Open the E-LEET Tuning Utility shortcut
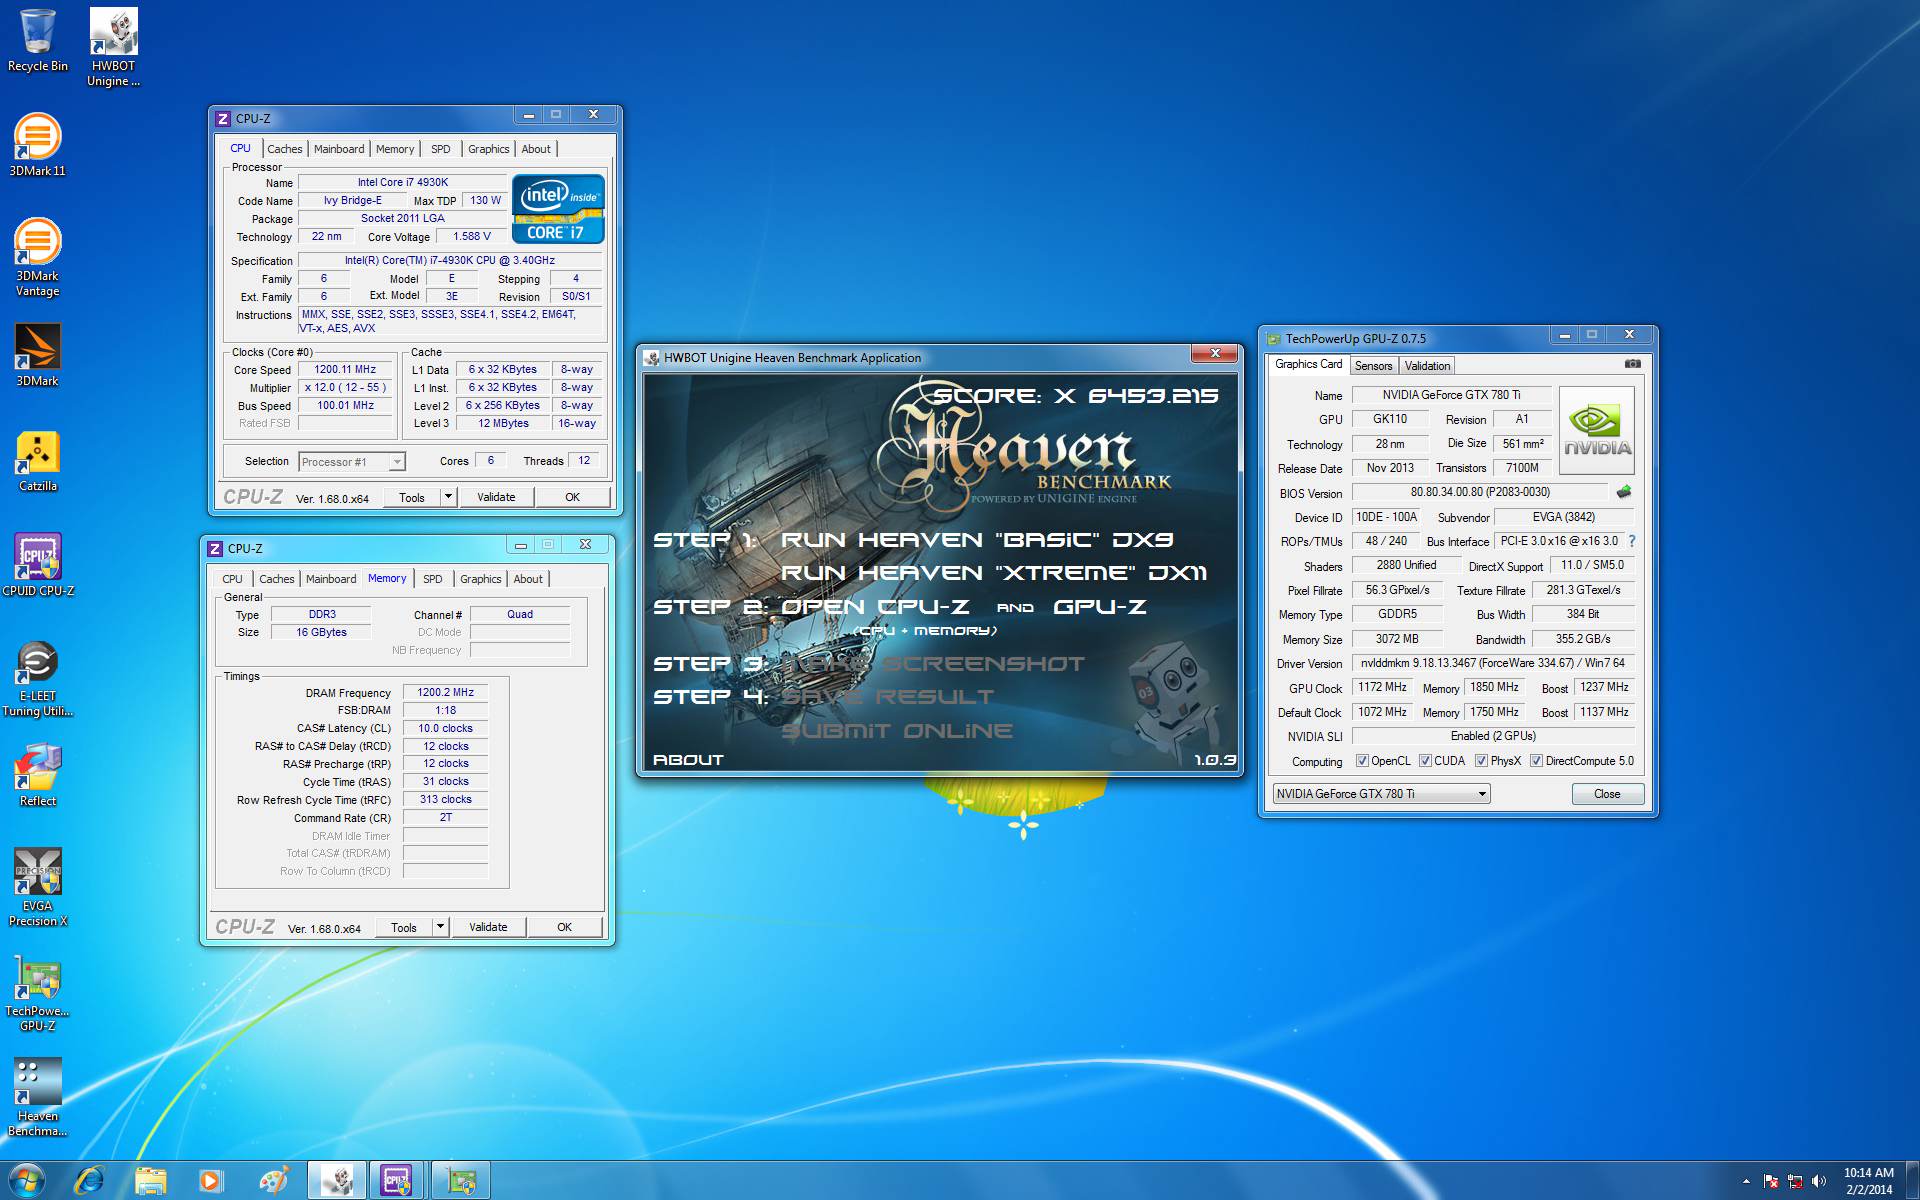This screenshot has height=1200, width=1920. pyautogui.click(x=37, y=679)
